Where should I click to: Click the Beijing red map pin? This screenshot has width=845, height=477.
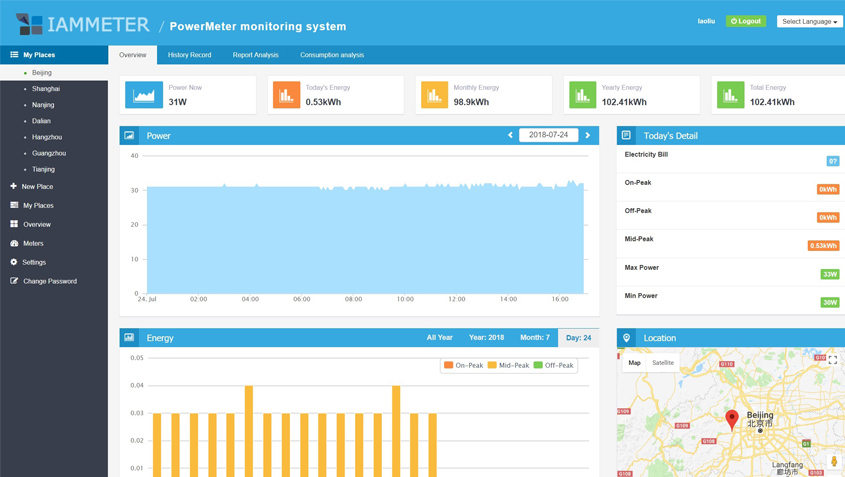point(732,419)
